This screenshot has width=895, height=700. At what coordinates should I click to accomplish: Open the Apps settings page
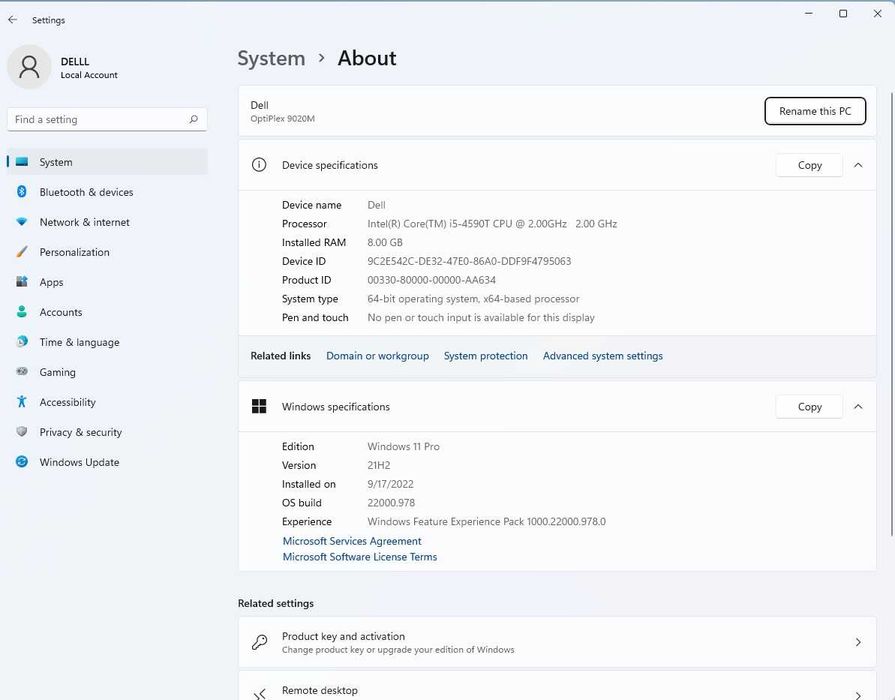[51, 282]
